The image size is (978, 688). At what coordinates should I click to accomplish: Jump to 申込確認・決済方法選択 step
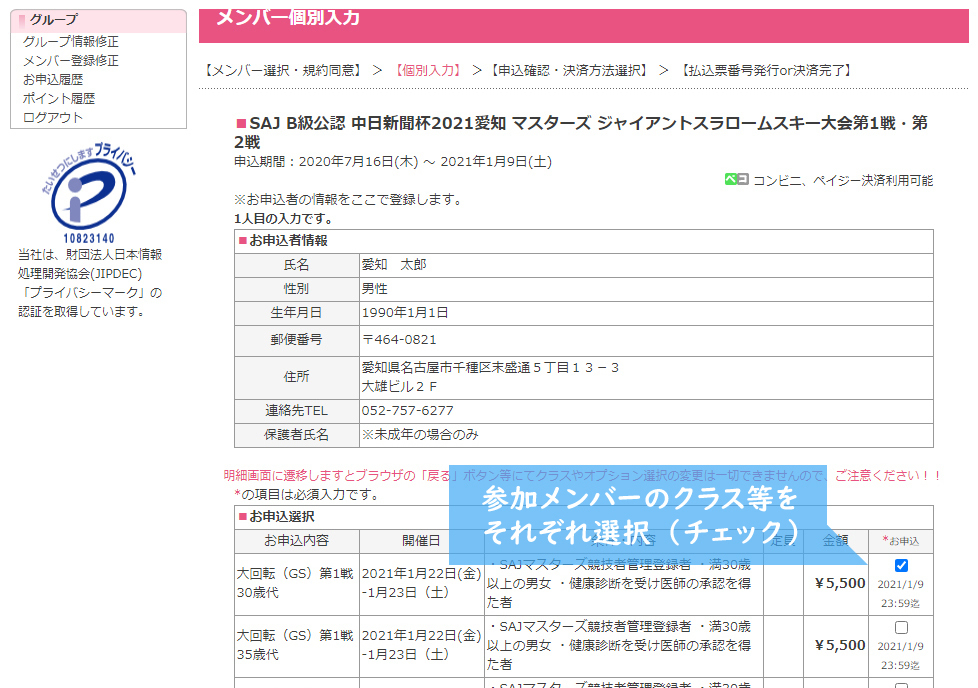pos(568,71)
